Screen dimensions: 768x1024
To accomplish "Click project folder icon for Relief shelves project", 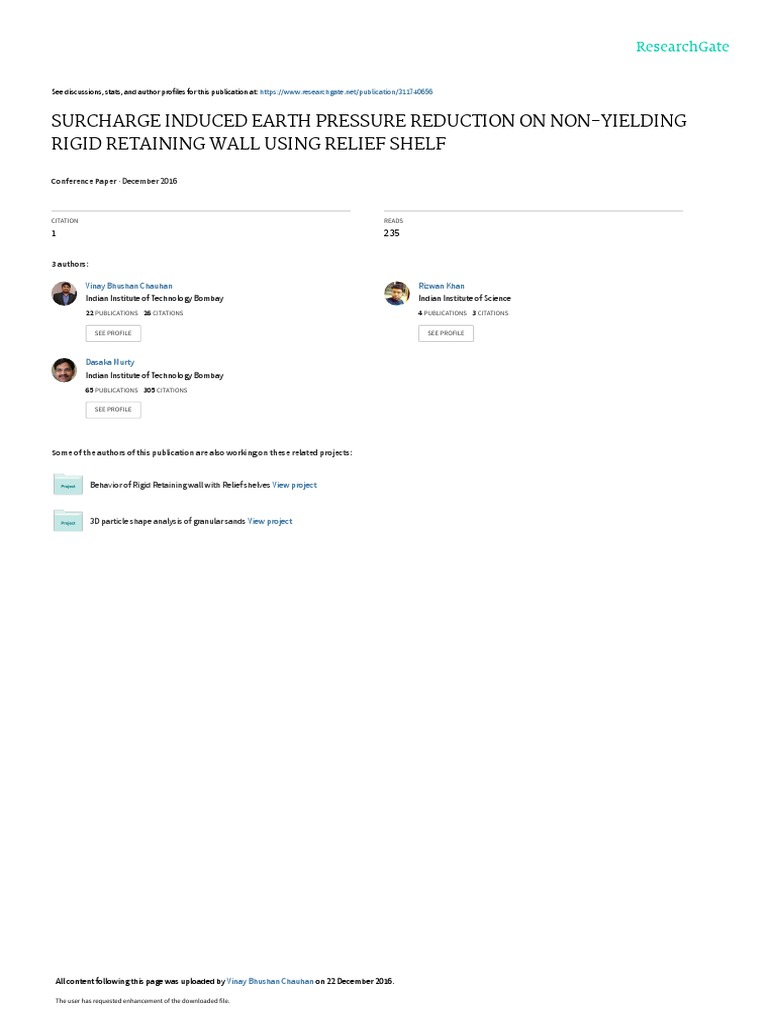I will point(68,485).
